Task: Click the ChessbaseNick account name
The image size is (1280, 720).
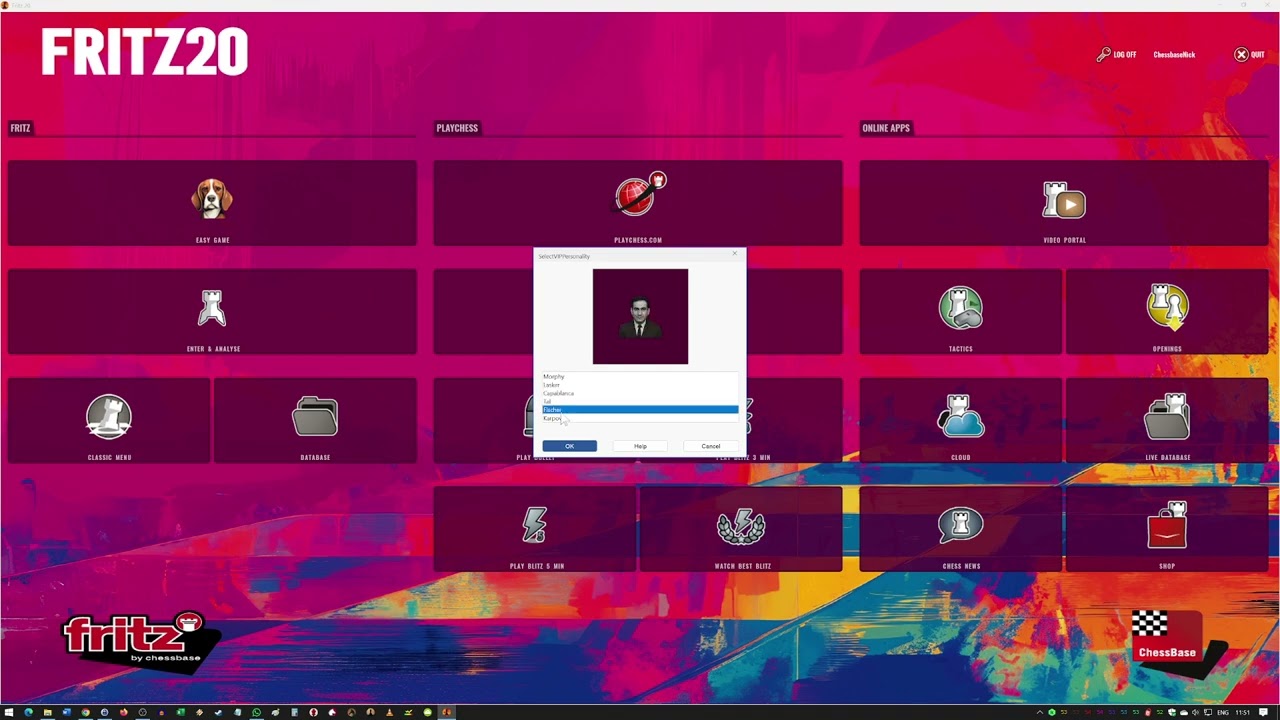Action: coord(1174,55)
